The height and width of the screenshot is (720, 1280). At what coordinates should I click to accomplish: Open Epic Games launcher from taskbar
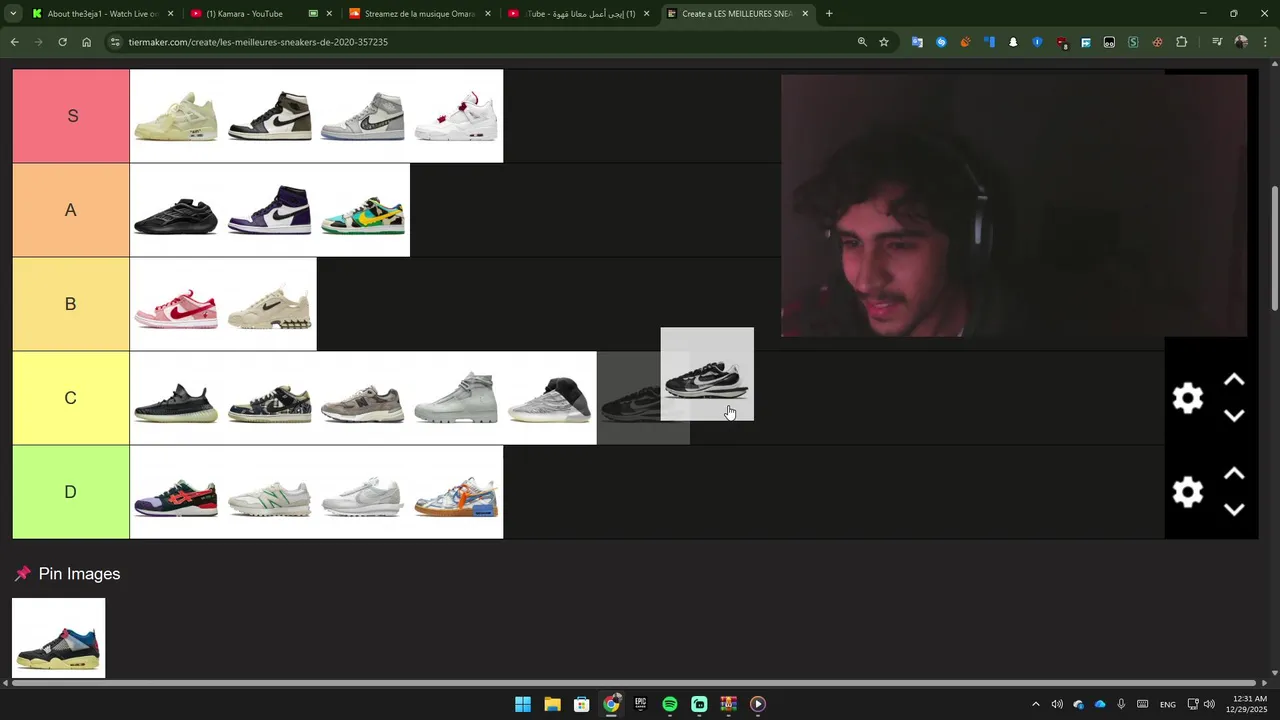640,704
